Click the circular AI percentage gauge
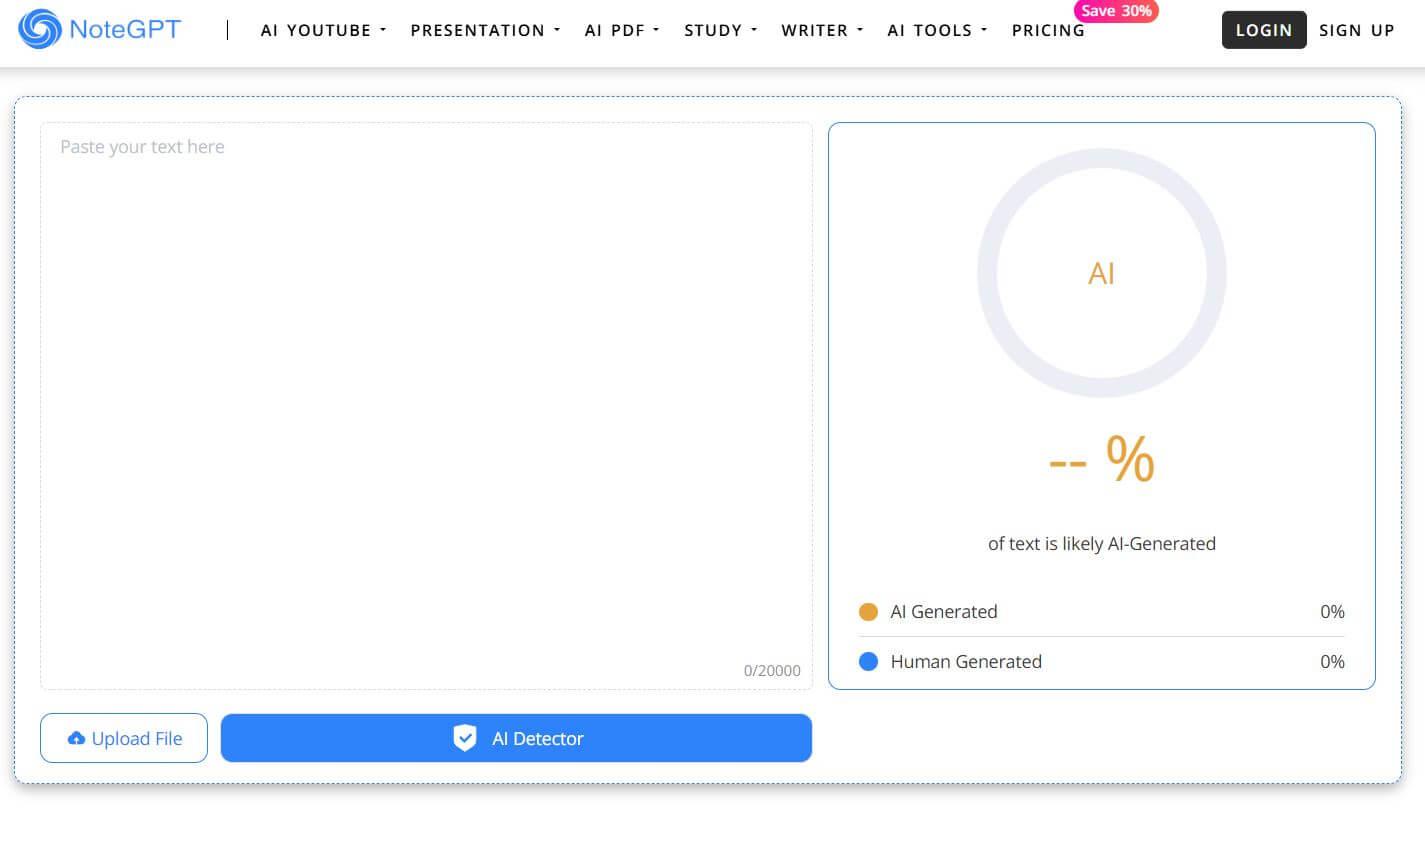The width and height of the screenshot is (1425, 849). click(x=1101, y=273)
